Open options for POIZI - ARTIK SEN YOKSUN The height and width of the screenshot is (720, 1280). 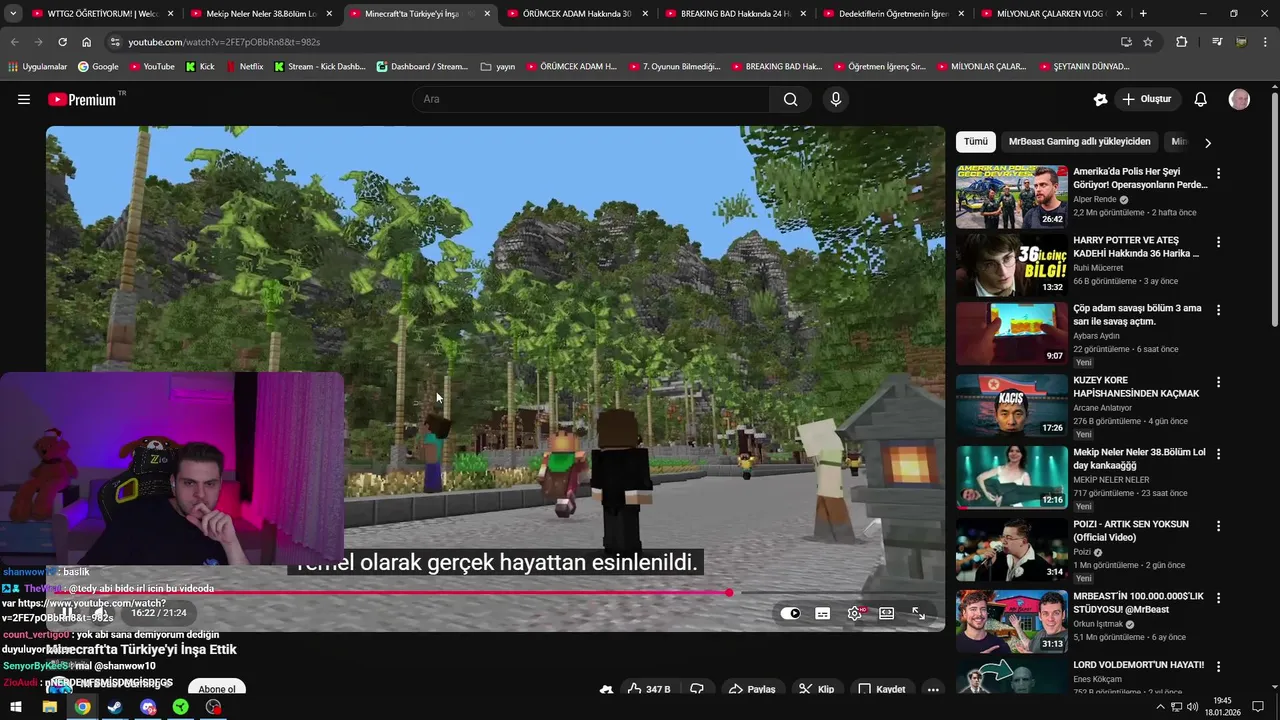(x=1218, y=526)
